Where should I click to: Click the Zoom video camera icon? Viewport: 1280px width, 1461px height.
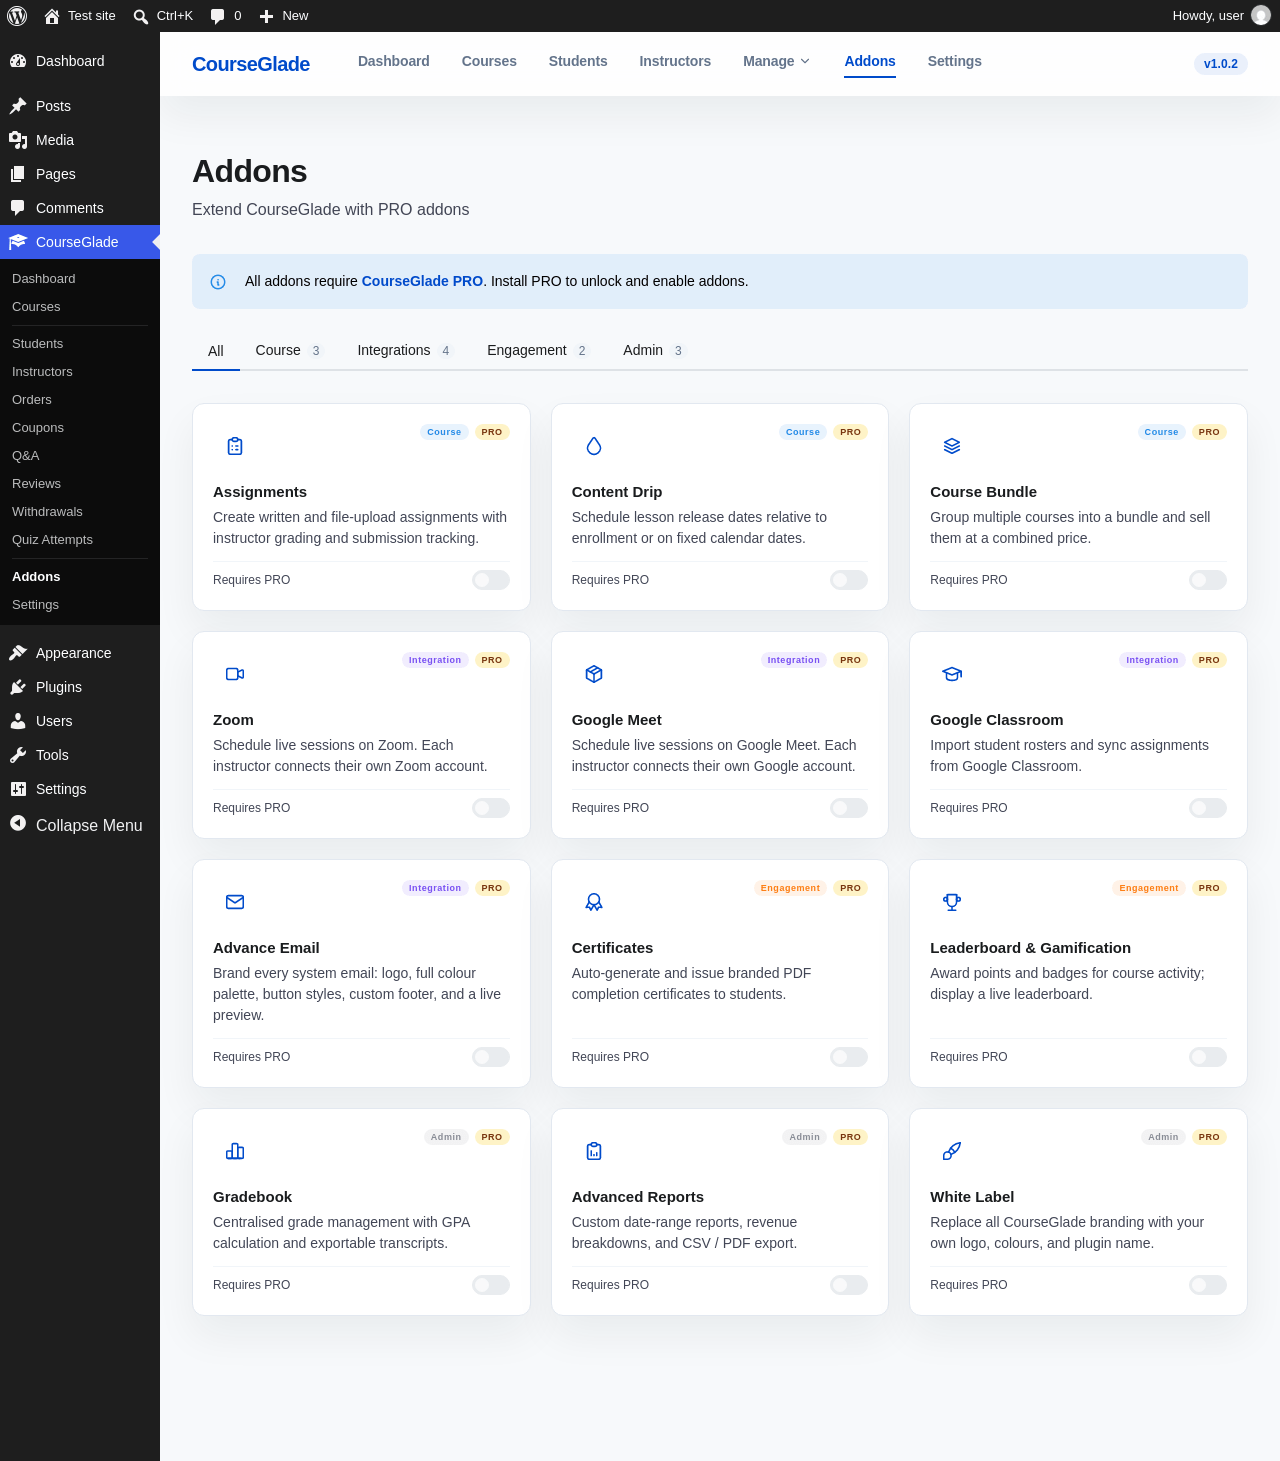[235, 674]
